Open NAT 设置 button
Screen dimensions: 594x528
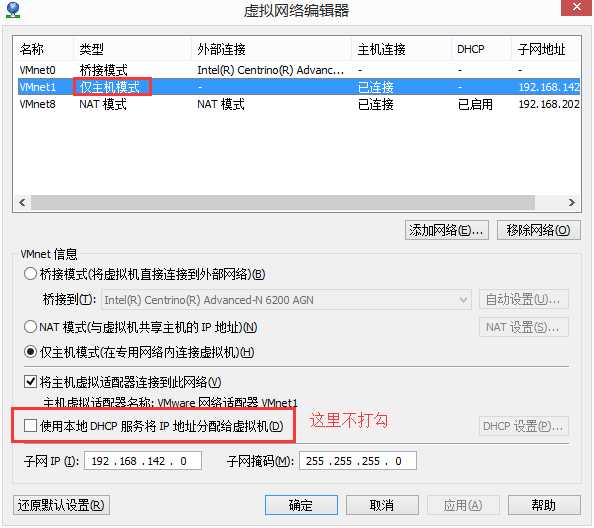tap(524, 327)
